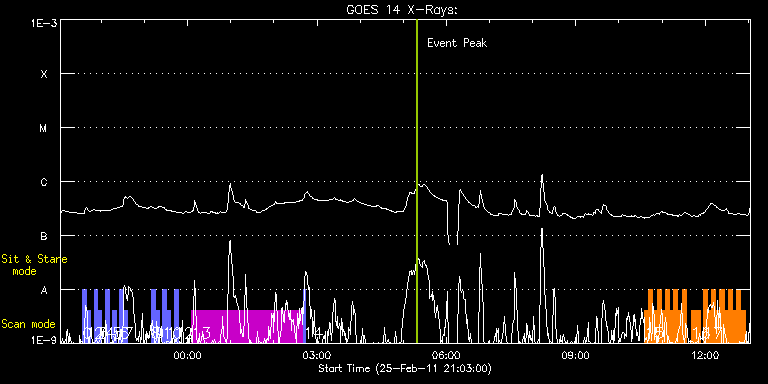
Task: Select the 1E-3 upper axis limit label
Action: [44, 23]
